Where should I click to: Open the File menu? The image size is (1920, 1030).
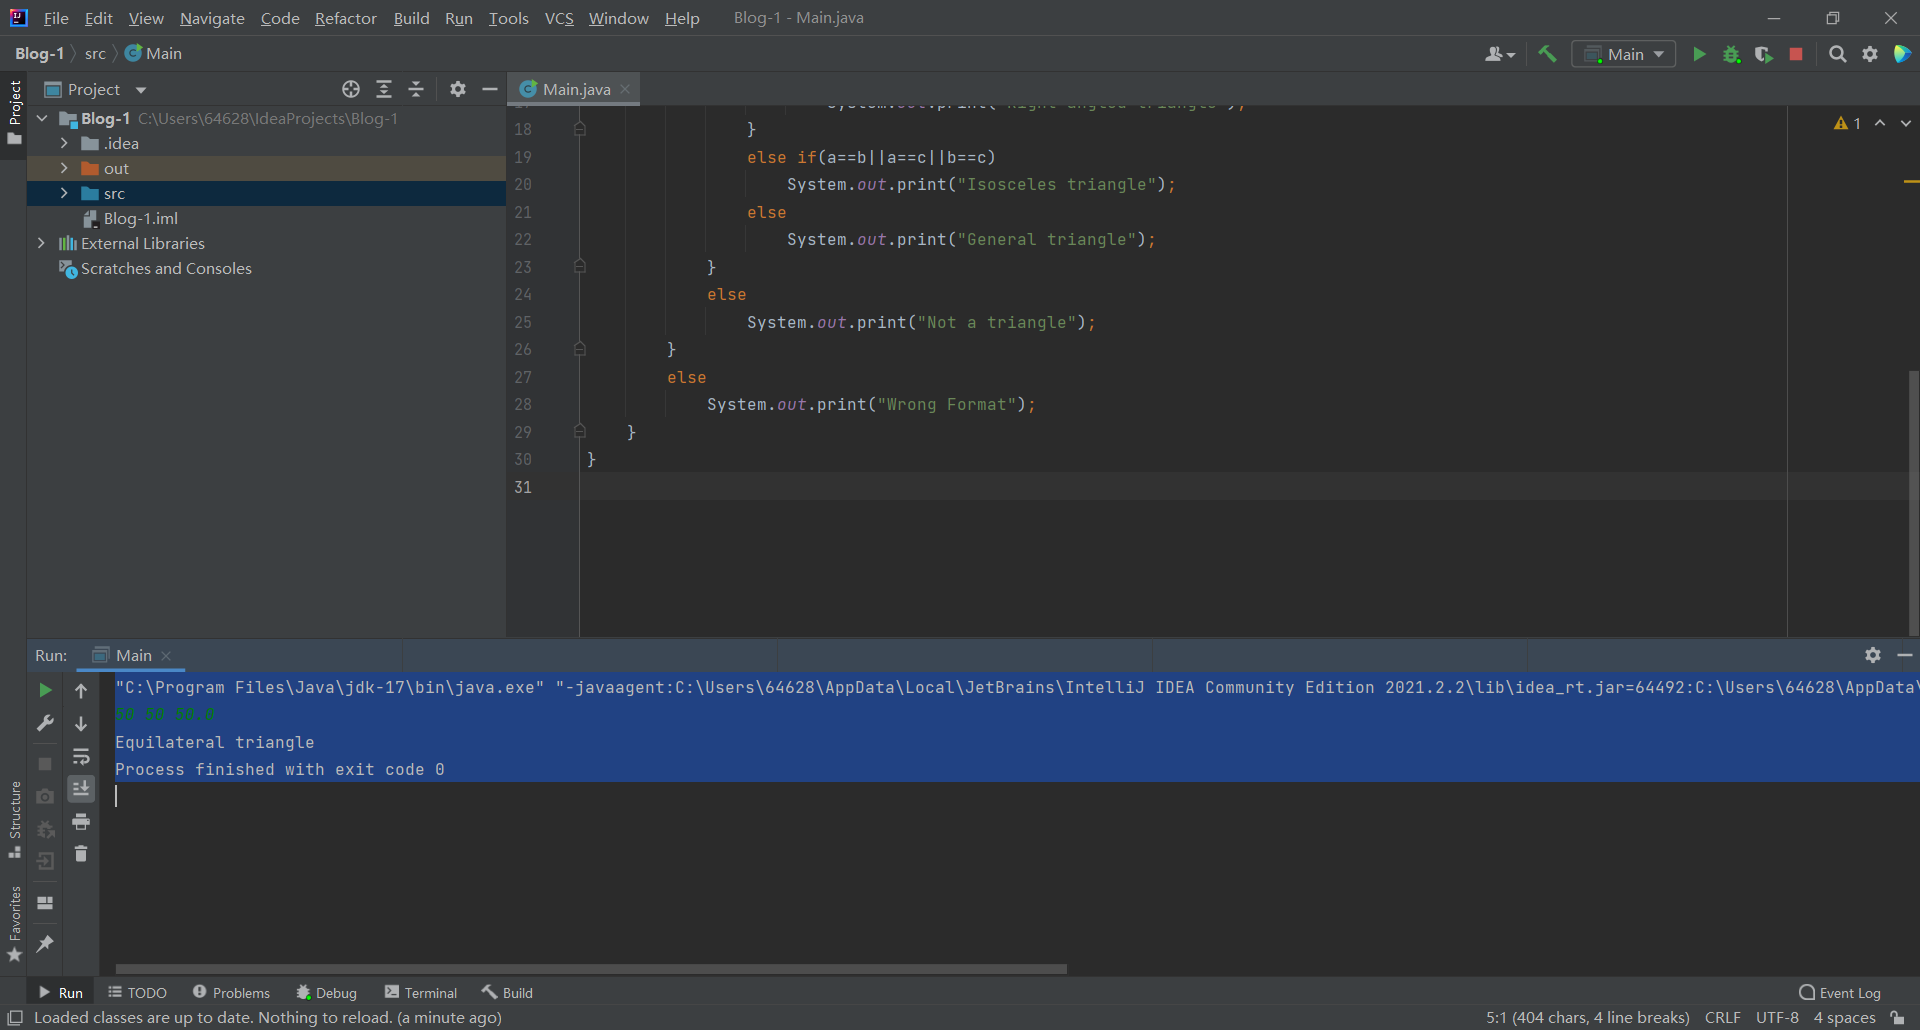56,18
